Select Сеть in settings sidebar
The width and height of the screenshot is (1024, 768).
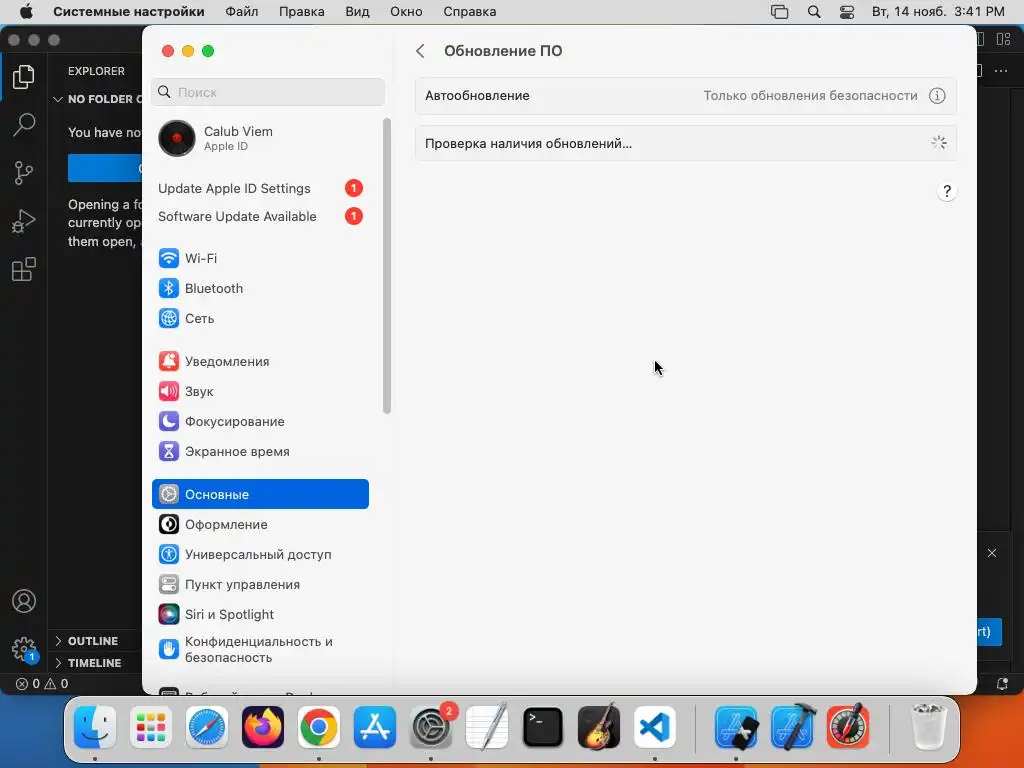click(260, 318)
